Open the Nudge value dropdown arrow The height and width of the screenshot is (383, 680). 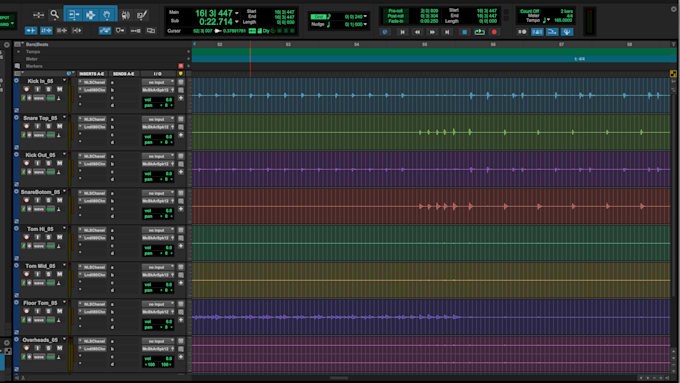click(365, 24)
